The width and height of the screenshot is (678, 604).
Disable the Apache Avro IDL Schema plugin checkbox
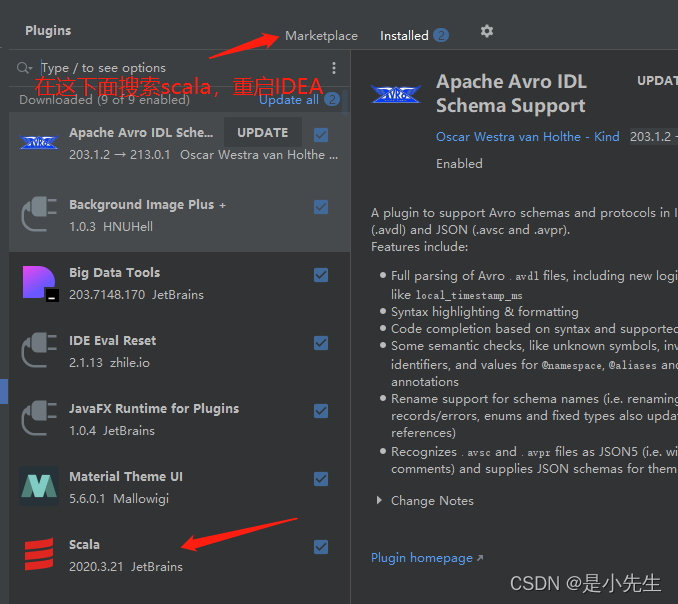click(x=321, y=135)
